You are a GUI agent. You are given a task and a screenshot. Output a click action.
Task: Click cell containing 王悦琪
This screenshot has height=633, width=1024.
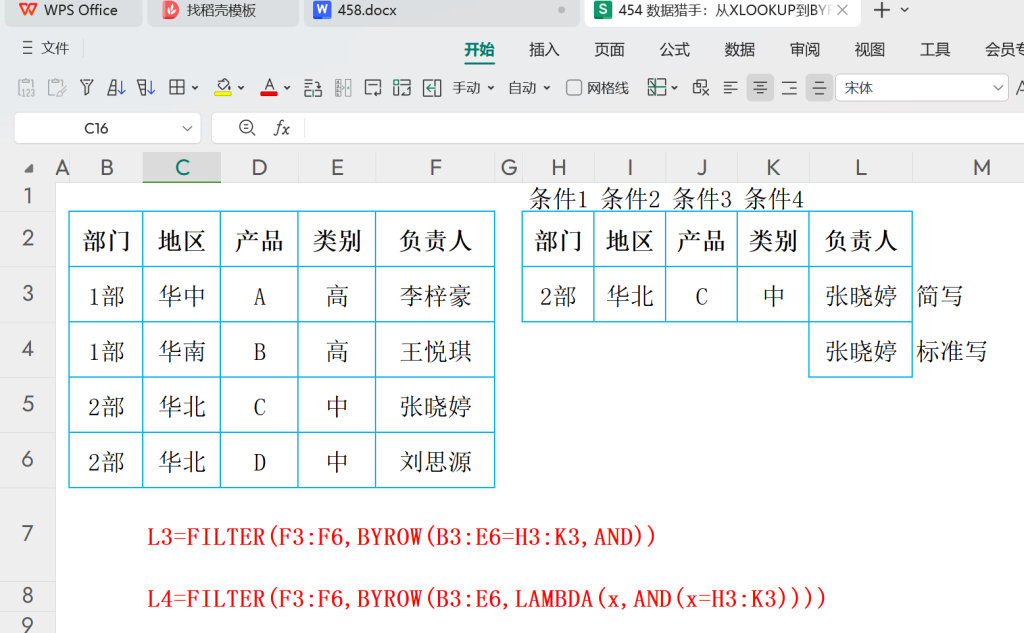click(435, 351)
